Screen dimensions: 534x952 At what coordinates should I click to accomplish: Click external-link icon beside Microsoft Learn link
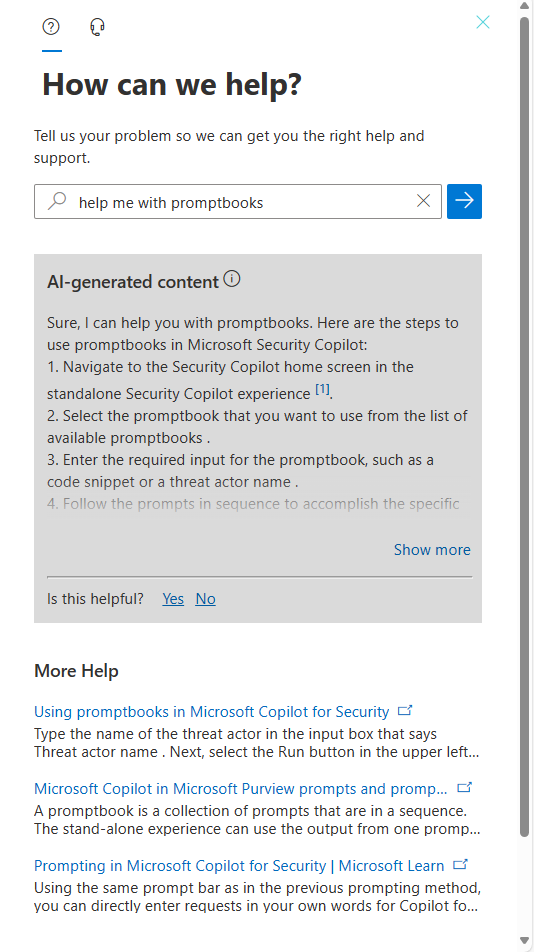pyautogui.click(x=461, y=864)
